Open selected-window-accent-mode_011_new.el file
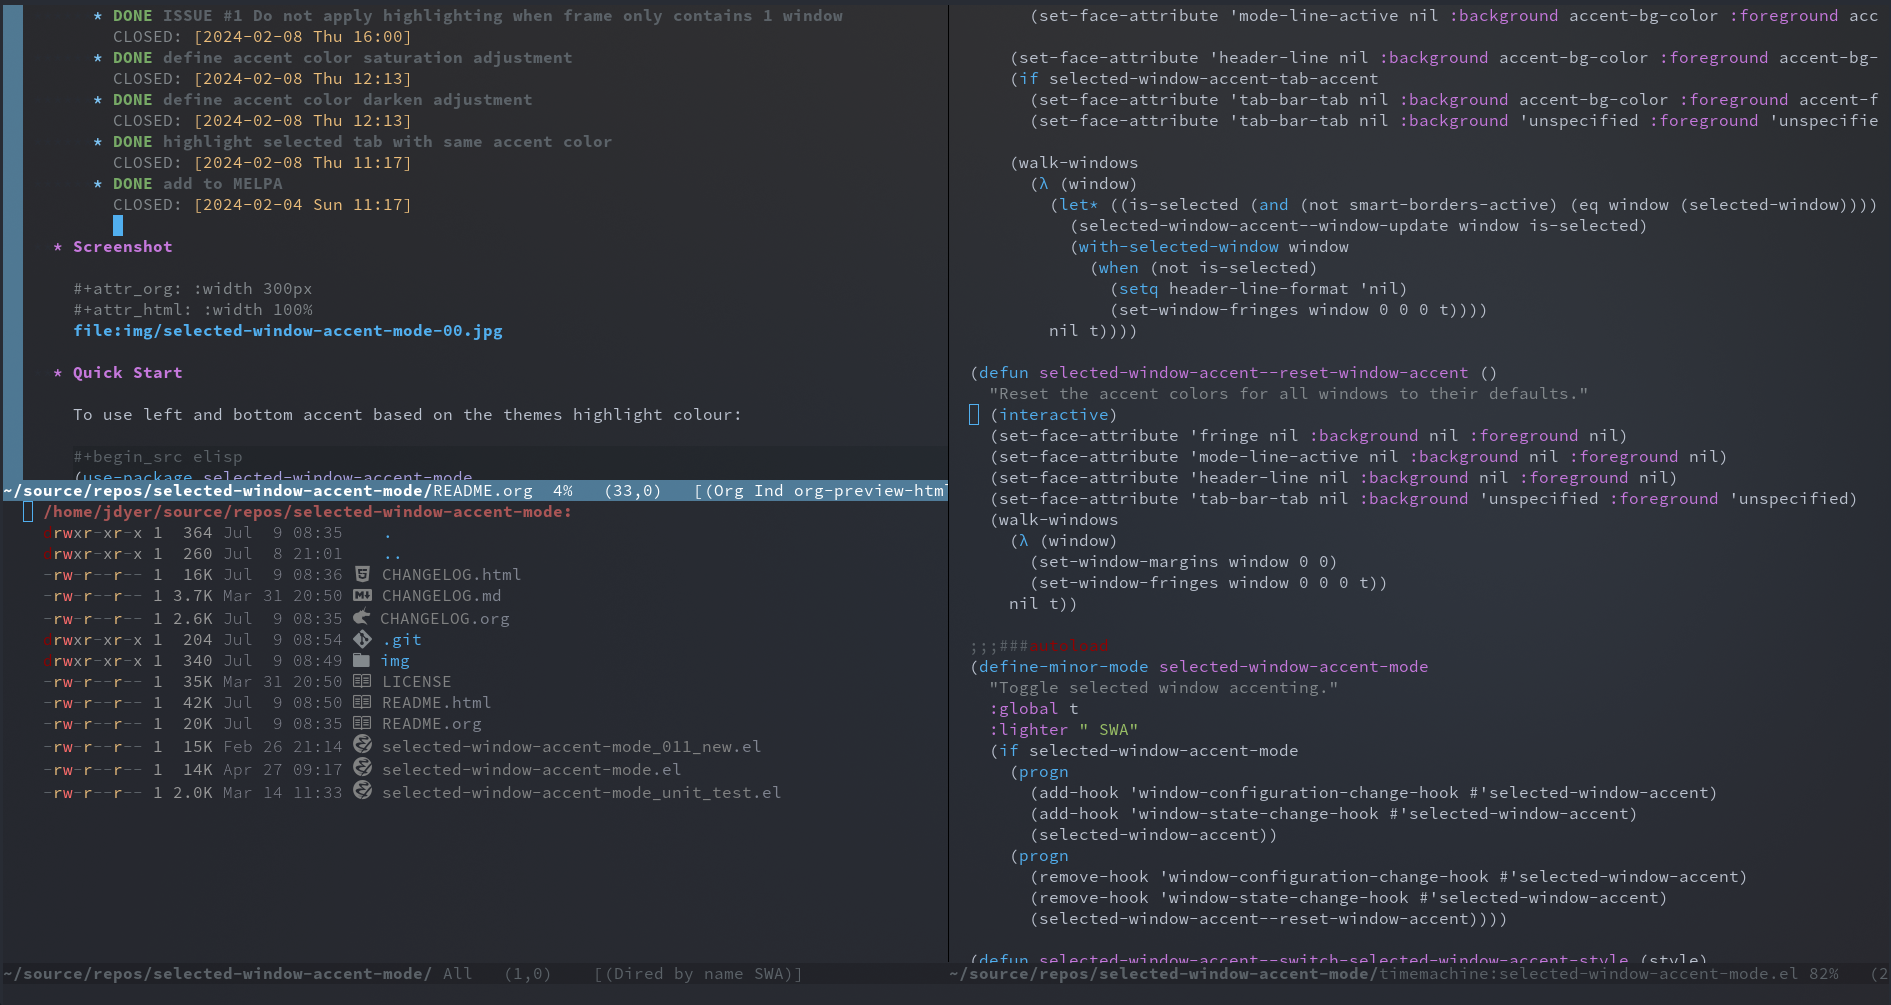 [x=571, y=747]
